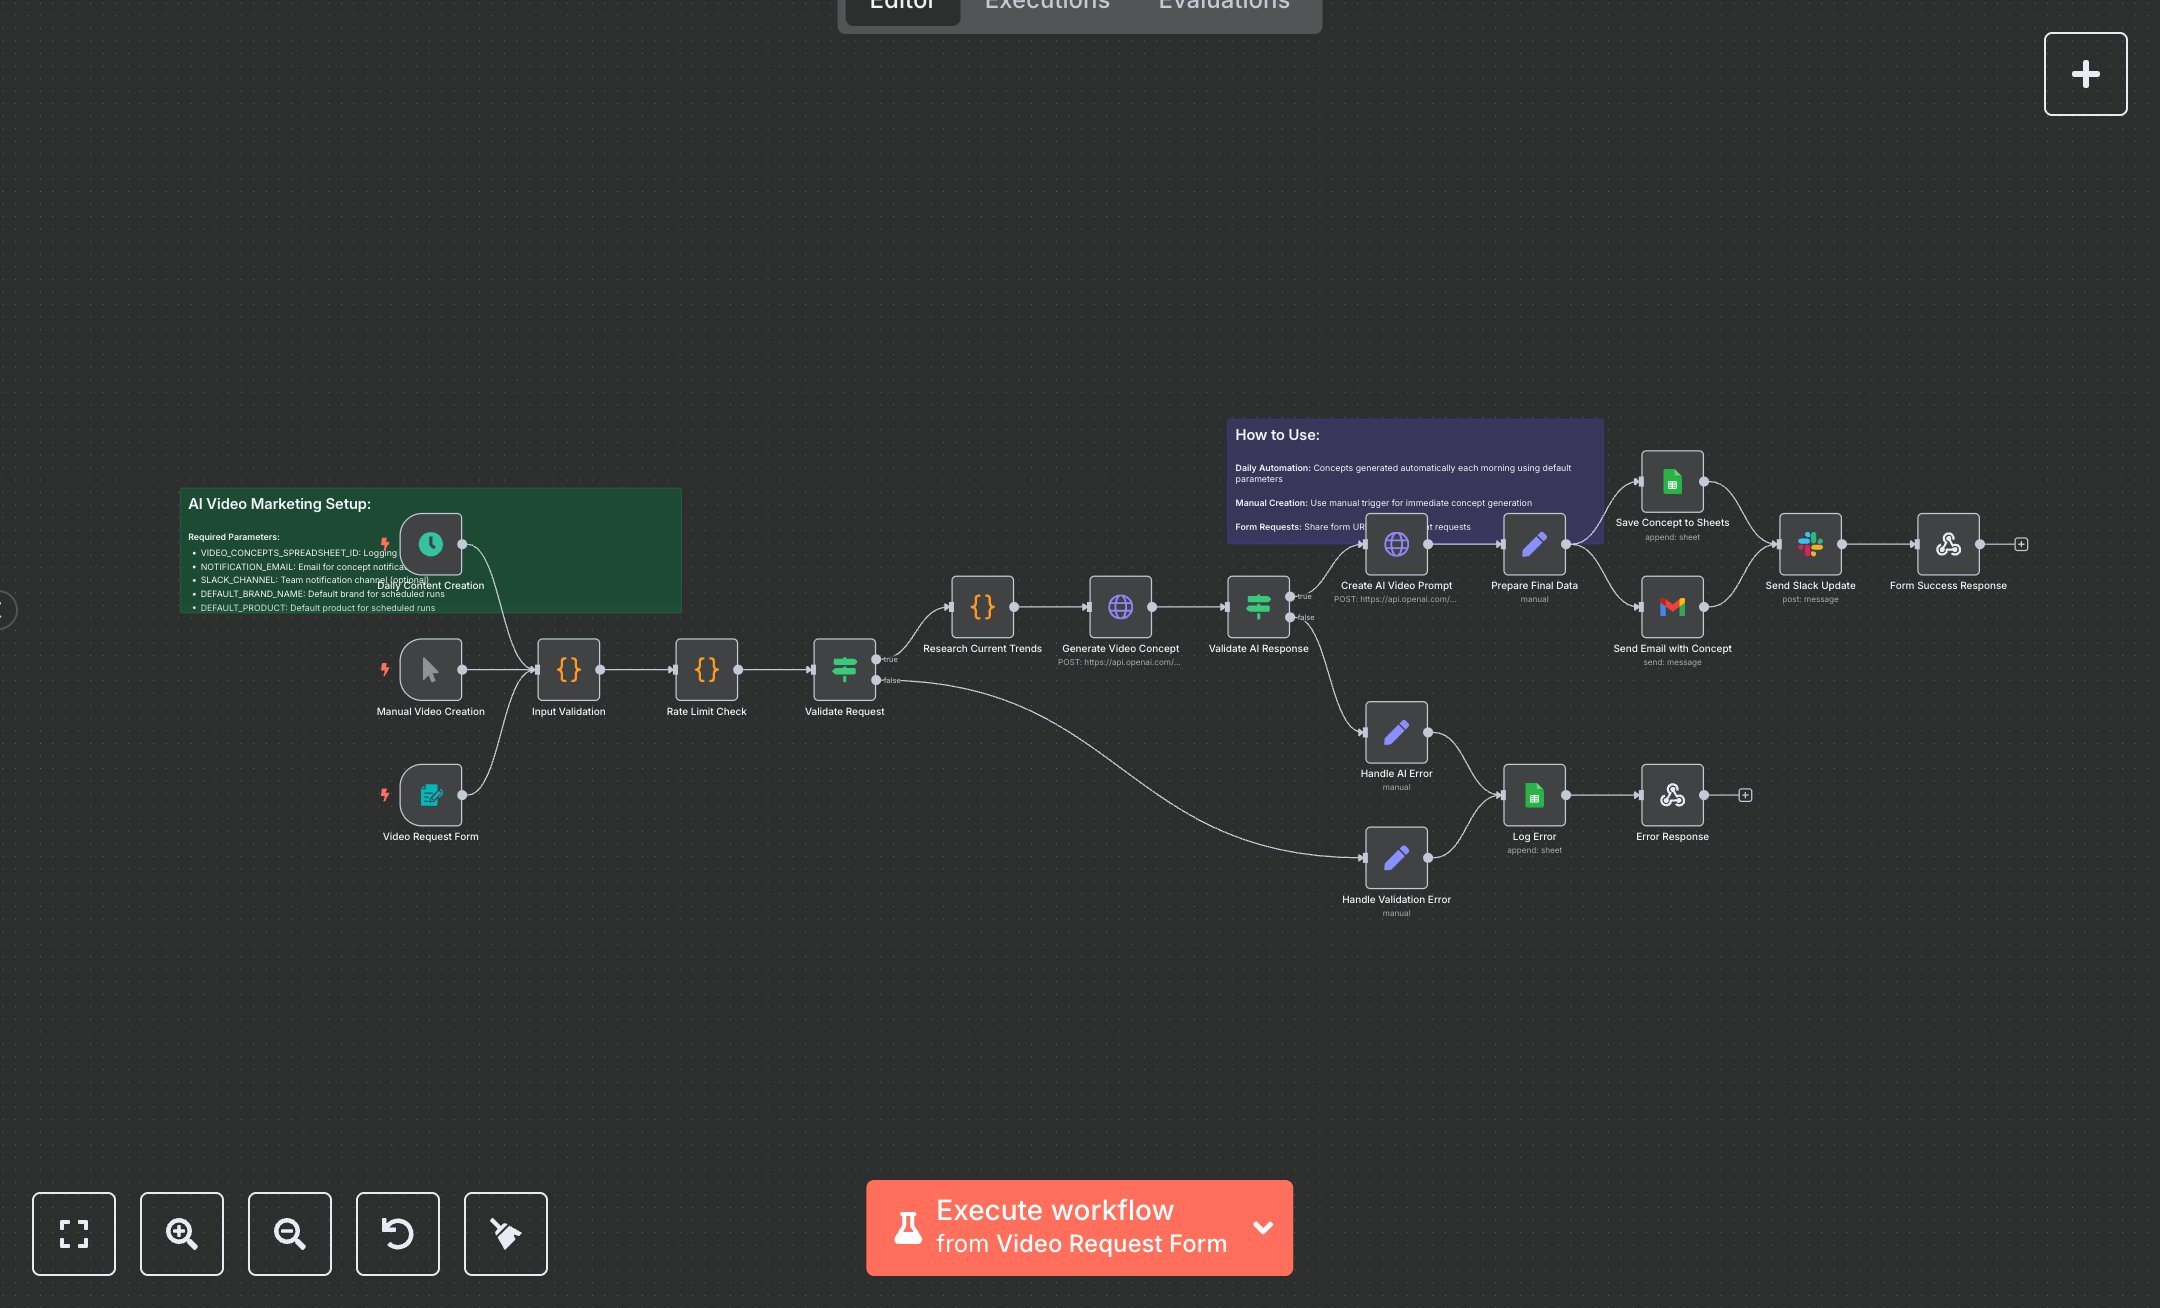Select the Input Validation code node

(568, 670)
